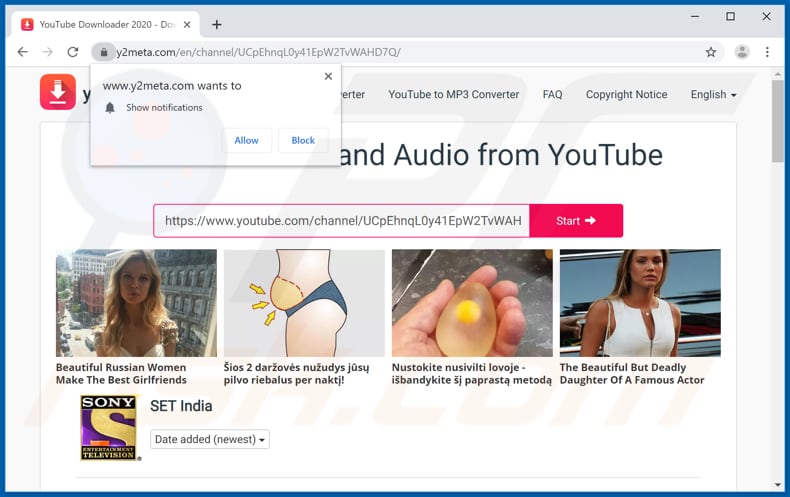This screenshot has width=790, height=497.
Task: Expand the English language dropdown
Action: 713,94
